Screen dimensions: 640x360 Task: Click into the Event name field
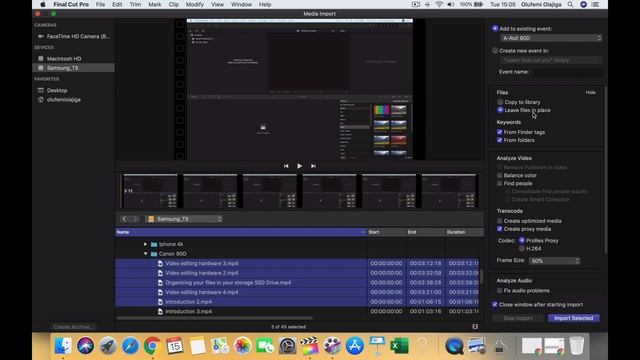(567, 72)
